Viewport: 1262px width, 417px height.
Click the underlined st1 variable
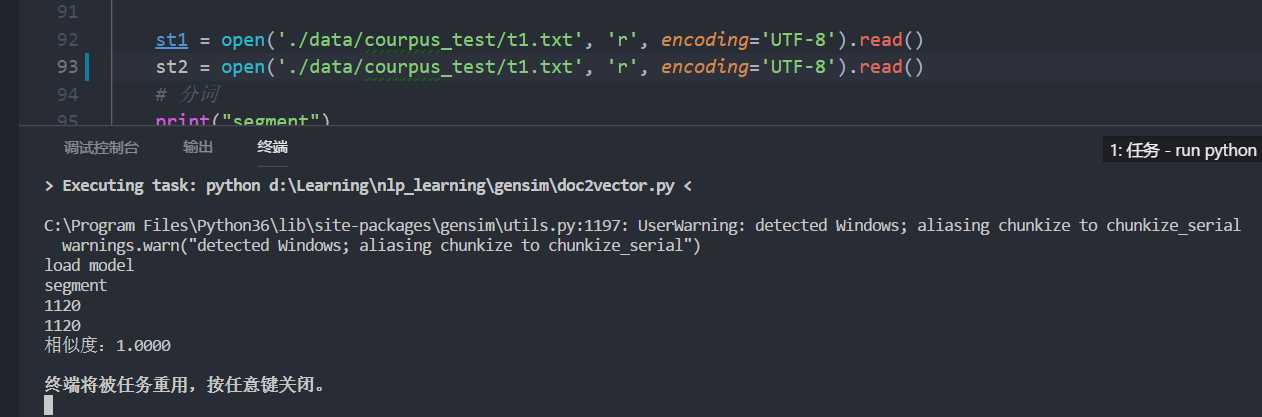[171, 41]
